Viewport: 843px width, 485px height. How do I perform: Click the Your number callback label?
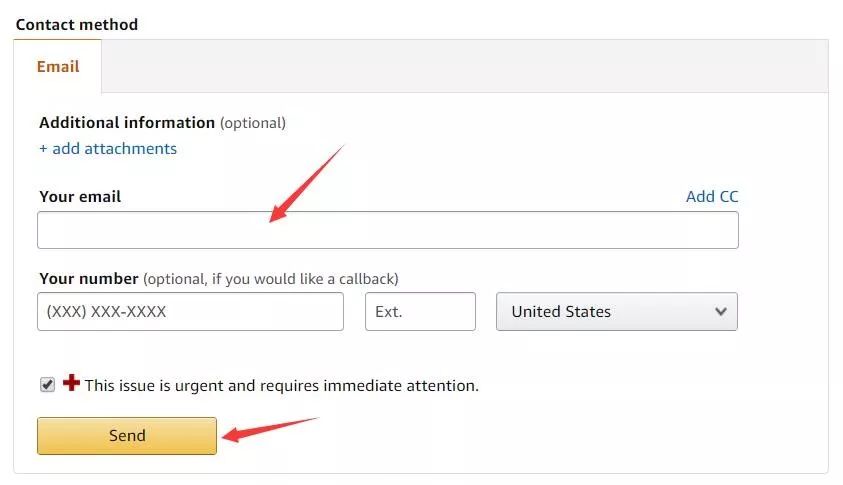[219, 279]
